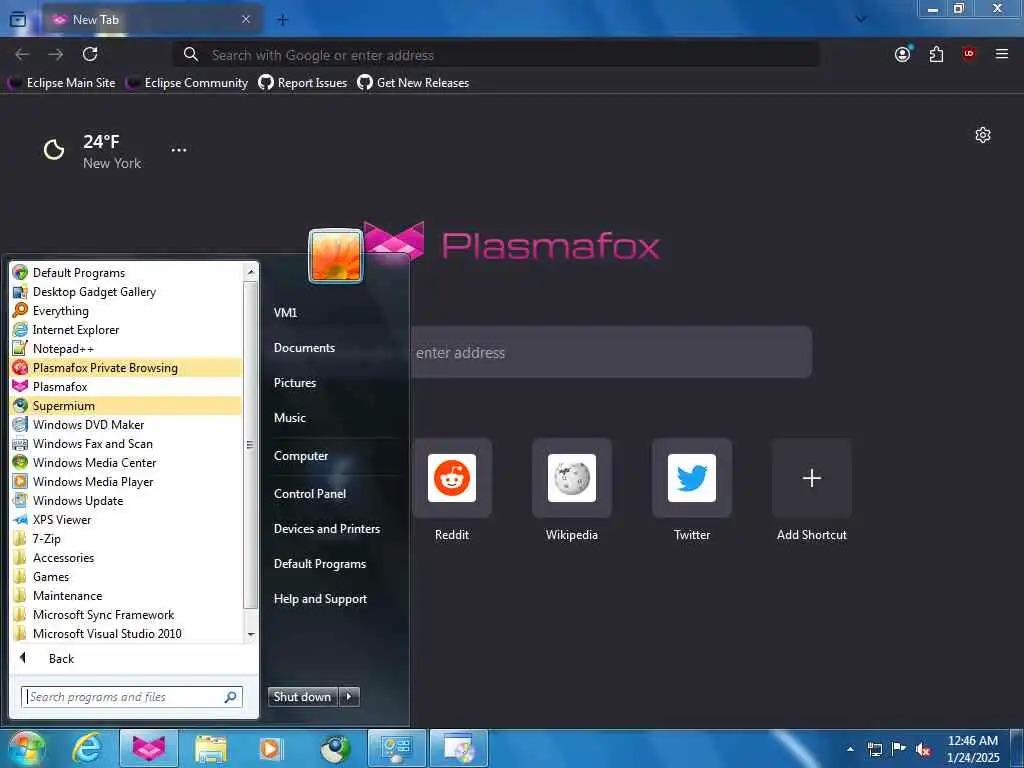Viewport: 1024px width, 768px height.
Task: Open Documents from Start menu
Action: click(304, 348)
